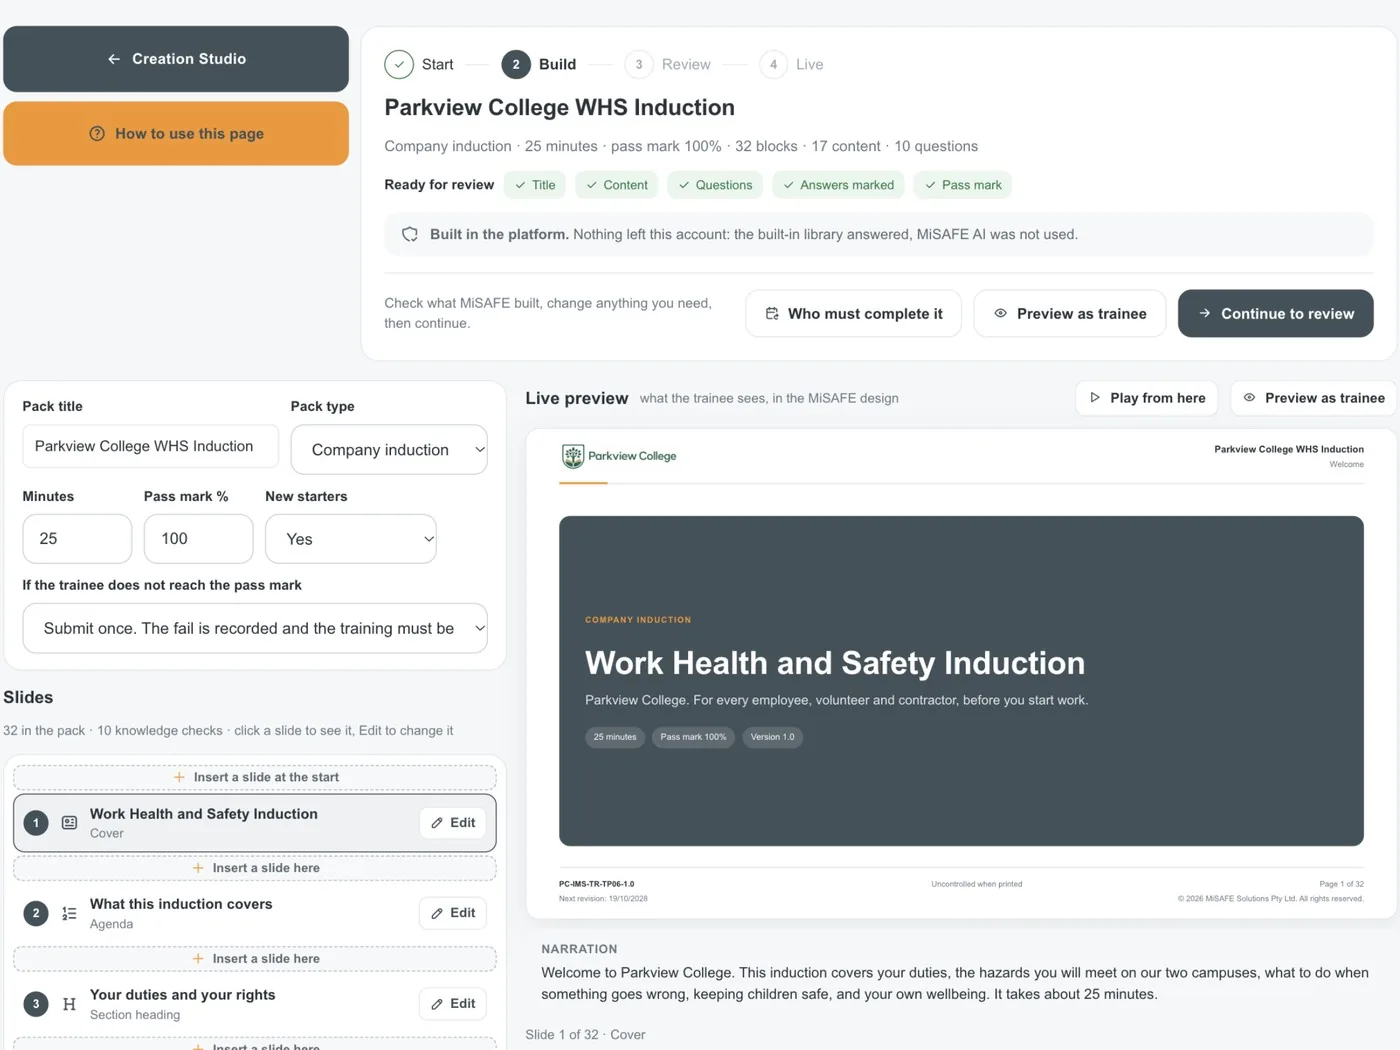
Task: Insert a slide after the Agenda slide
Action: [x=255, y=959]
